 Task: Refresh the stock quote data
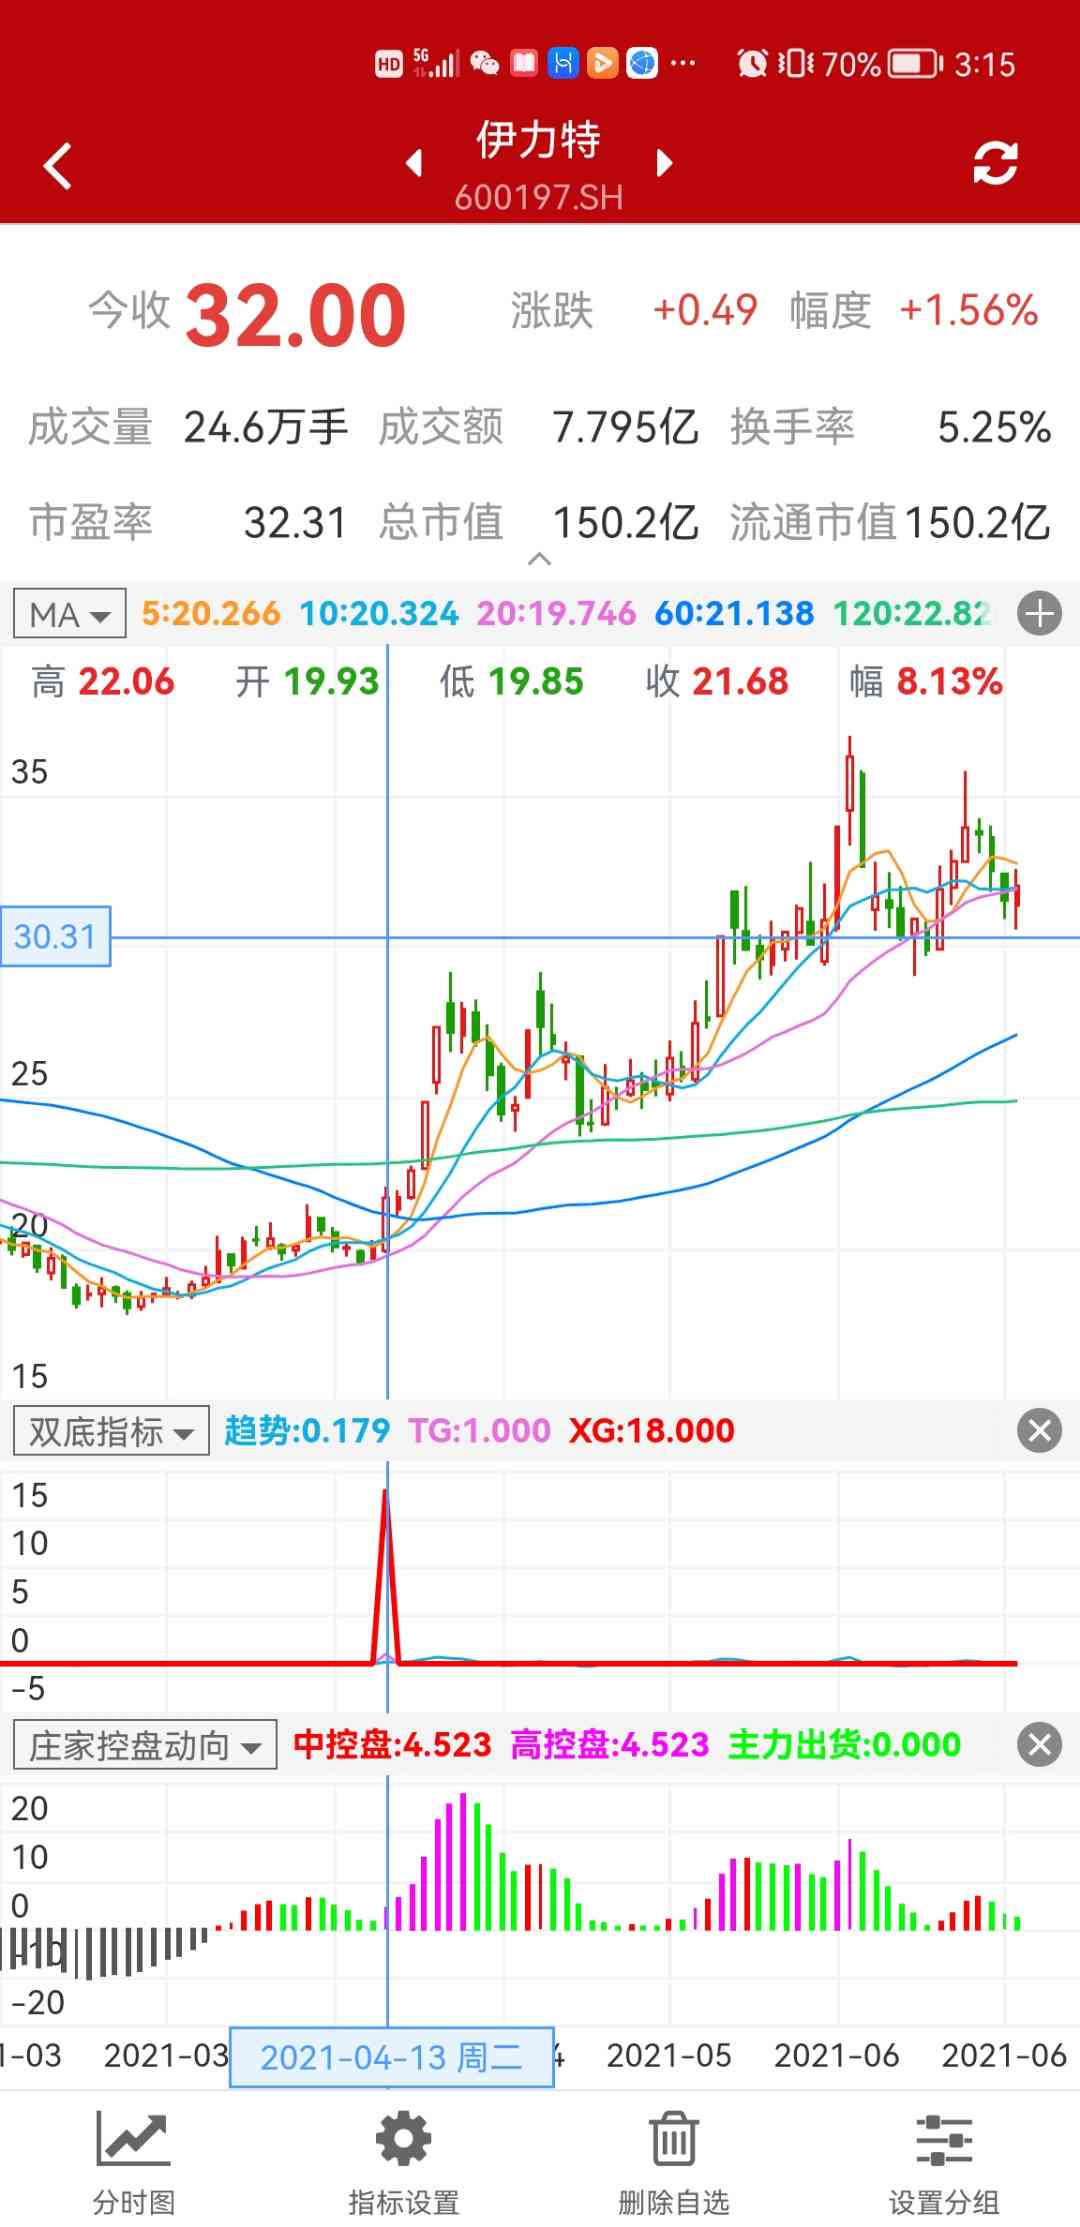995,163
